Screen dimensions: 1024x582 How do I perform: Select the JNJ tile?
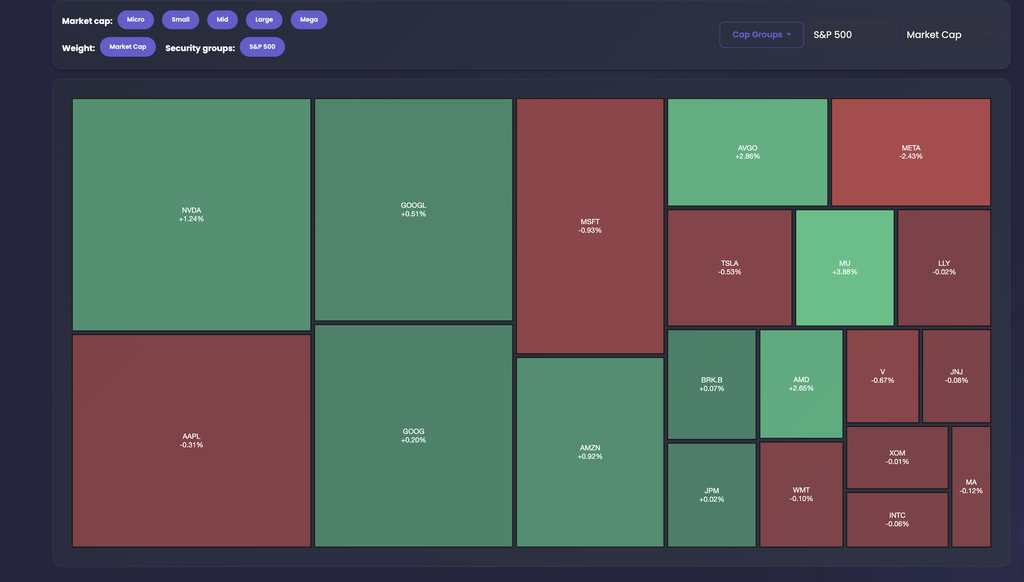(956, 376)
